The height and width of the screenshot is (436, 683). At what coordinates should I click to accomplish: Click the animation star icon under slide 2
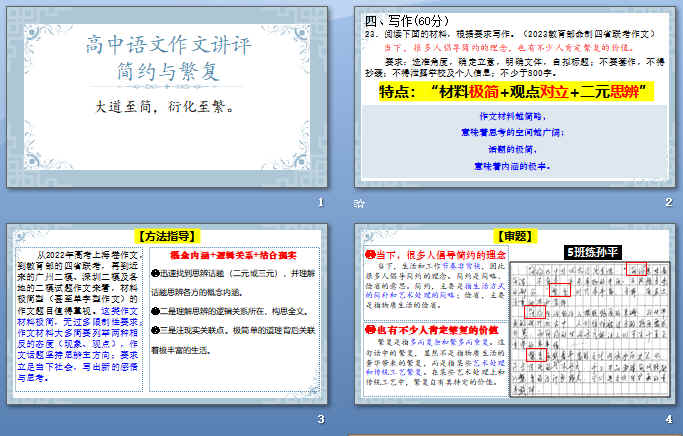click(360, 204)
